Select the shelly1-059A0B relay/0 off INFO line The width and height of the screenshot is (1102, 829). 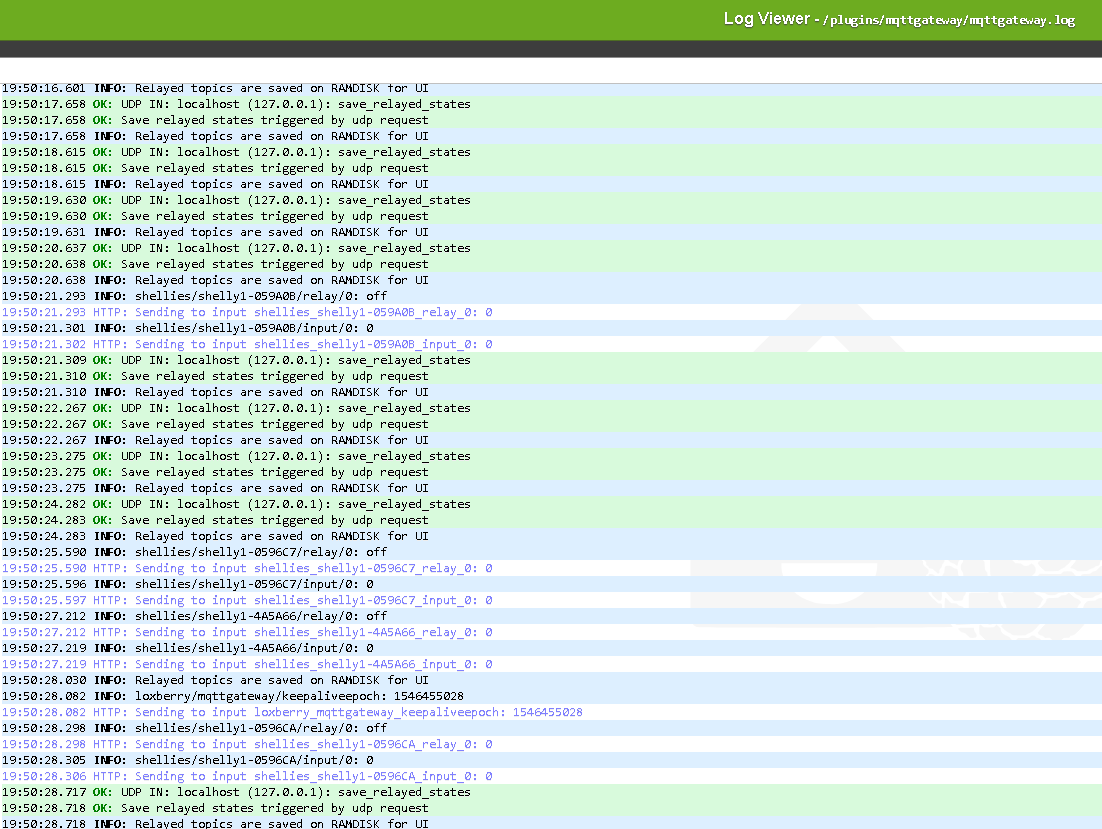(x=240, y=296)
